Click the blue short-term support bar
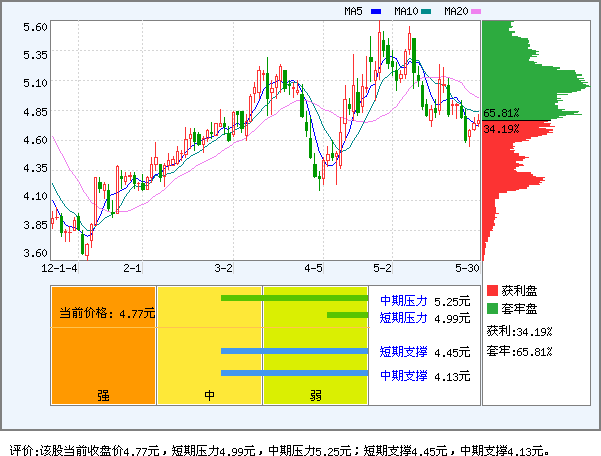Screen dimensions: 601x456 click(295, 351)
